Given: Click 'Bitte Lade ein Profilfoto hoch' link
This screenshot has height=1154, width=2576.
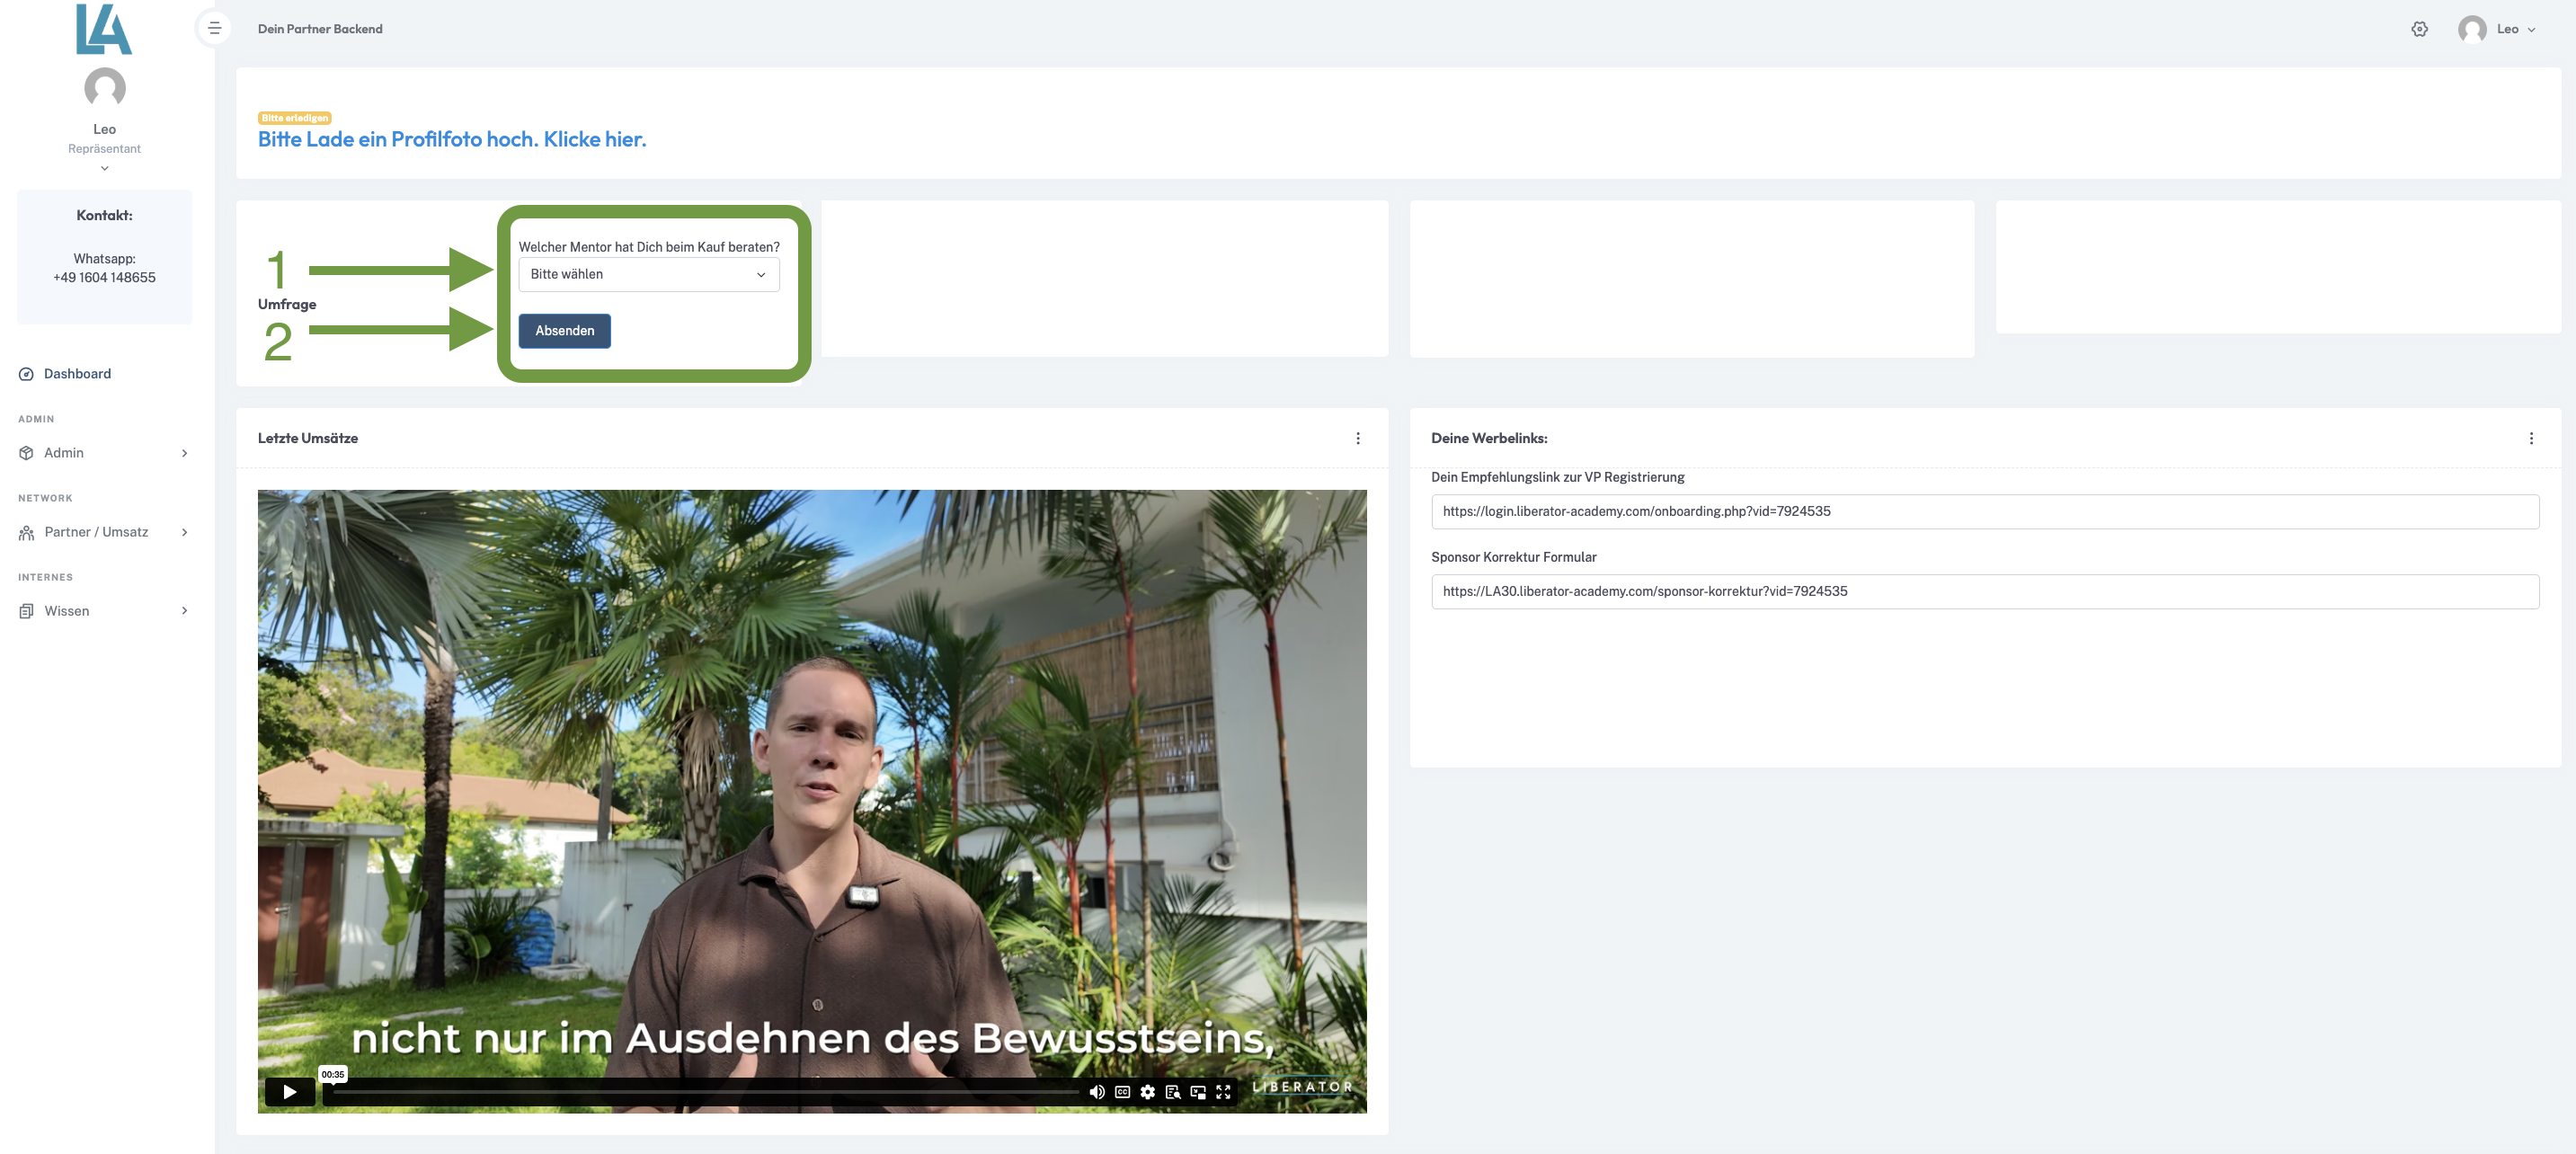Looking at the screenshot, I should (x=452, y=139).
